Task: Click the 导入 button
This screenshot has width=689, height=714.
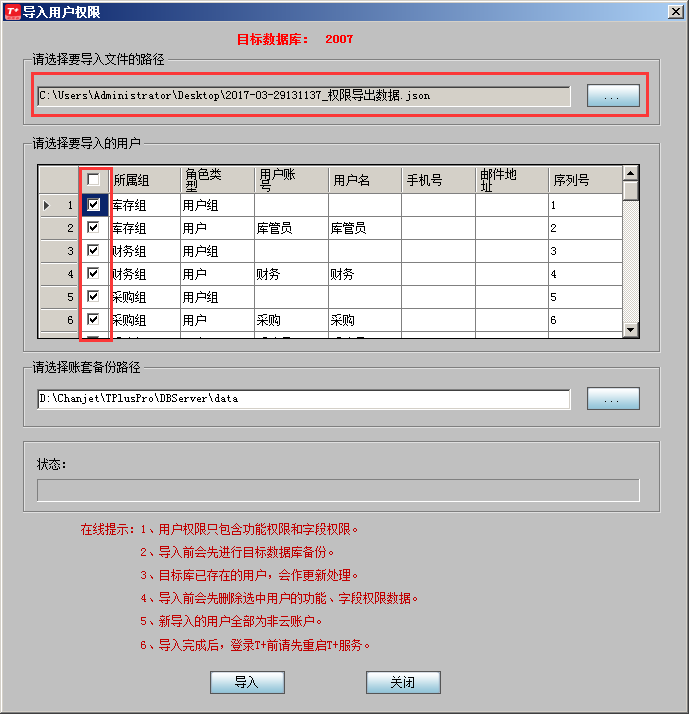Action: (x=247, y=682)
